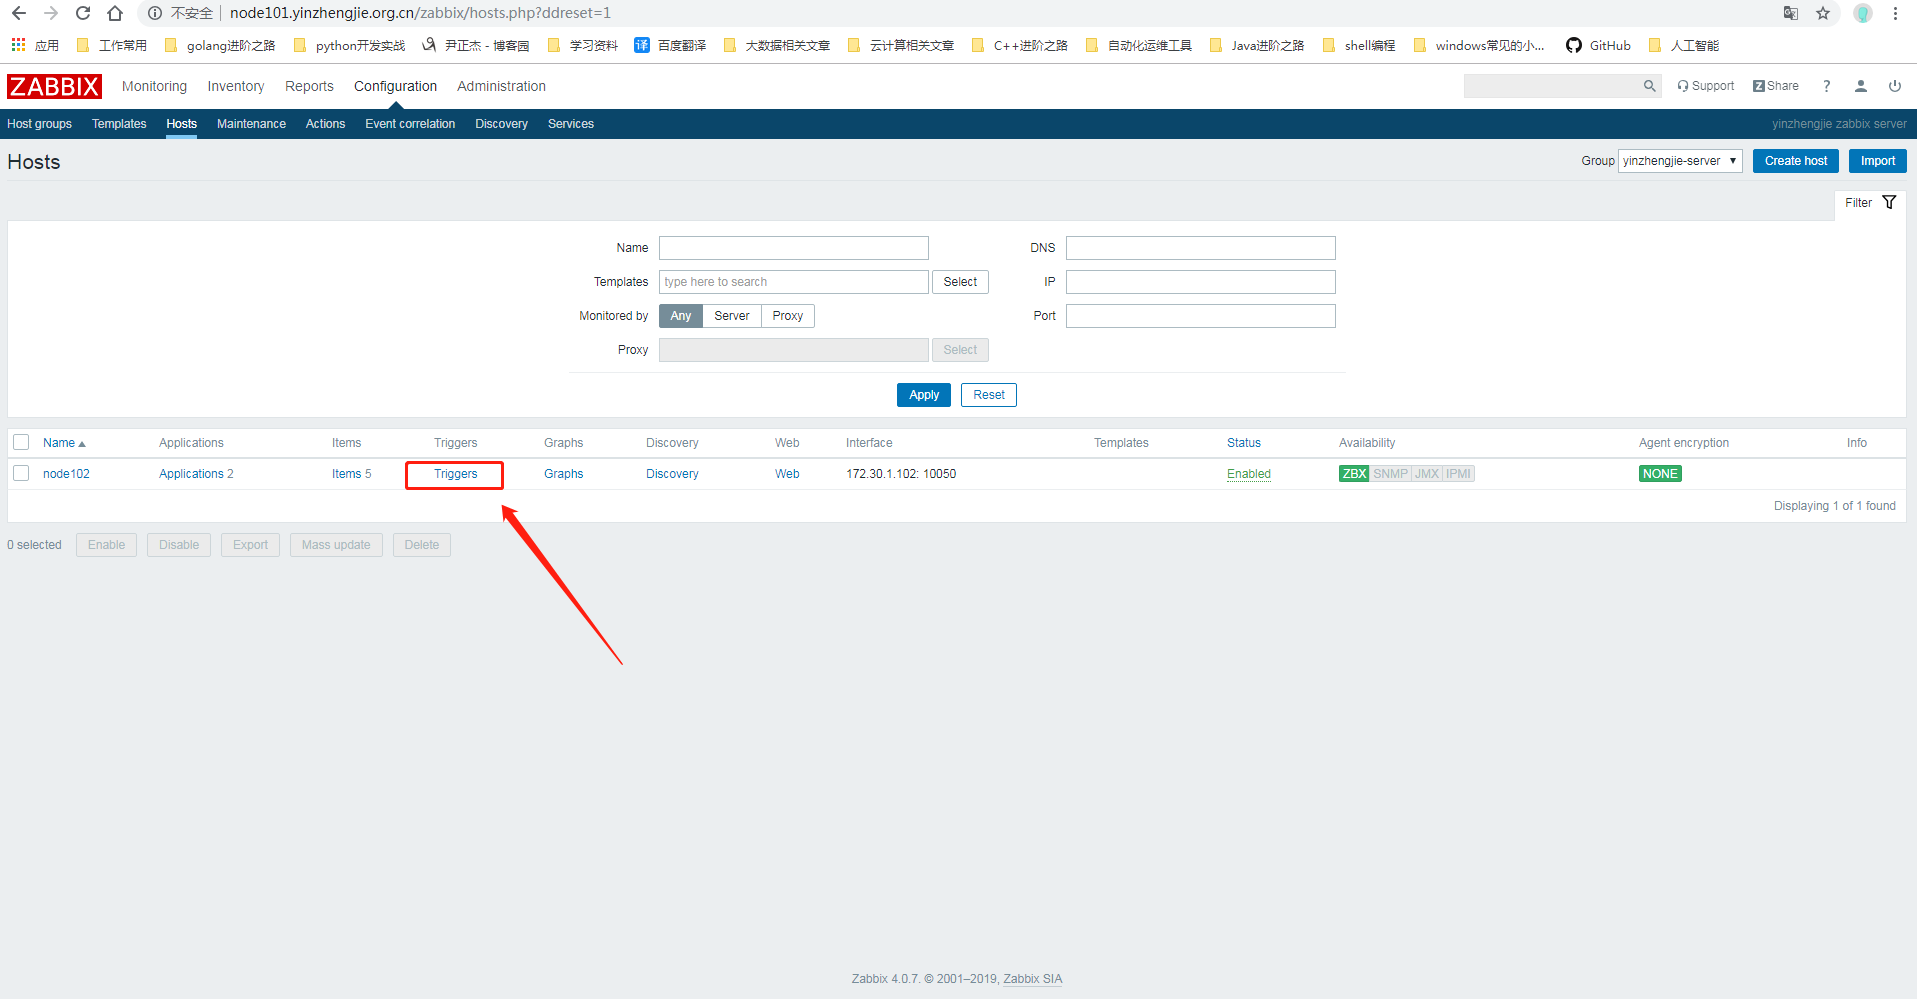Open Inventory menu
The height and width of the screenshot is (999, 1917).
click(x=236, y=86)
